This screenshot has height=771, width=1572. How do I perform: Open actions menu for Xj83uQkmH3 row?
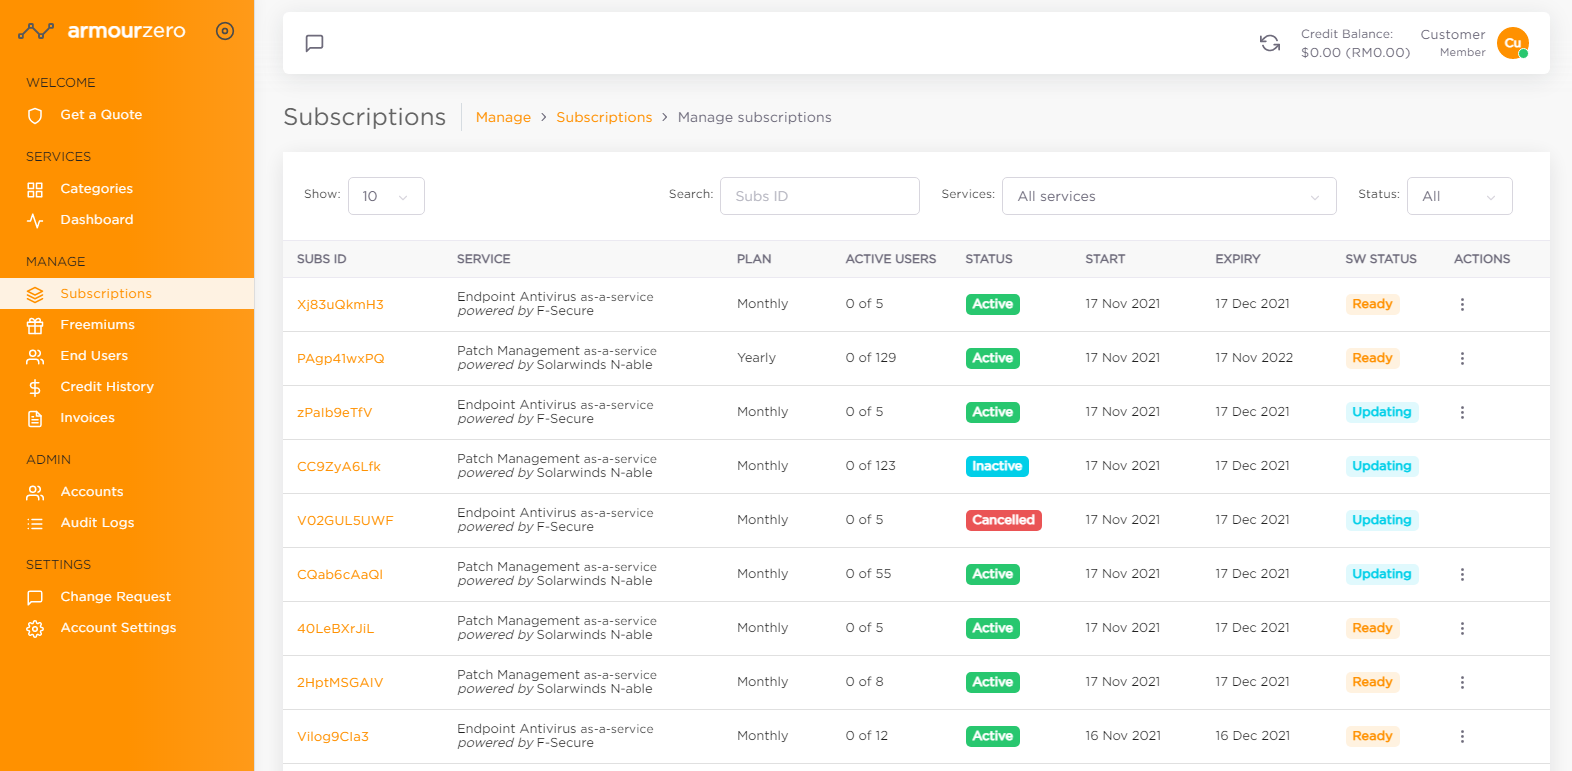click(1462, 304)
